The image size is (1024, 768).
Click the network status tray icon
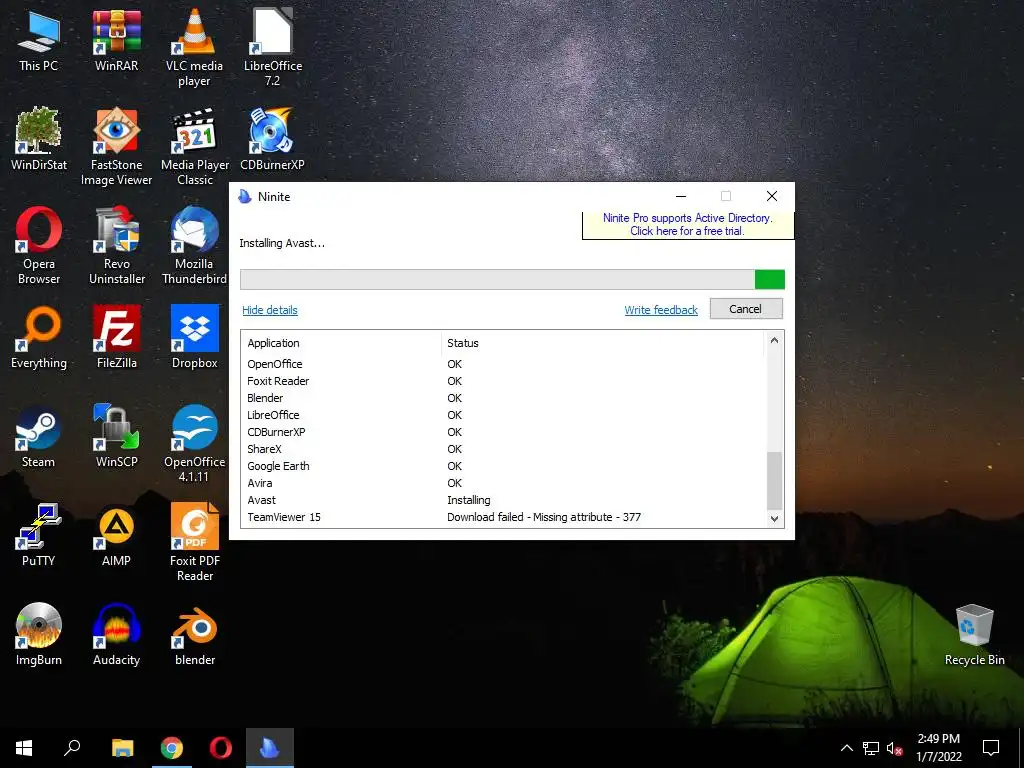click(x=871, y=748)
